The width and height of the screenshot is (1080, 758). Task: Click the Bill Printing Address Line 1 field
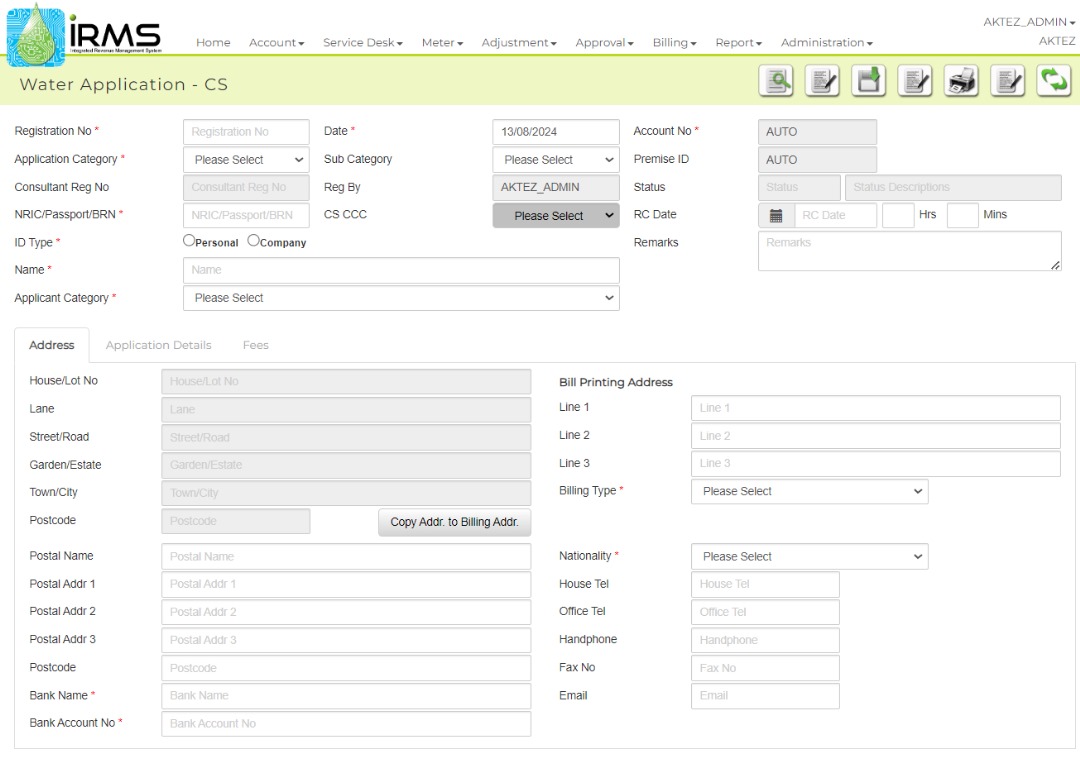[876, 408]
